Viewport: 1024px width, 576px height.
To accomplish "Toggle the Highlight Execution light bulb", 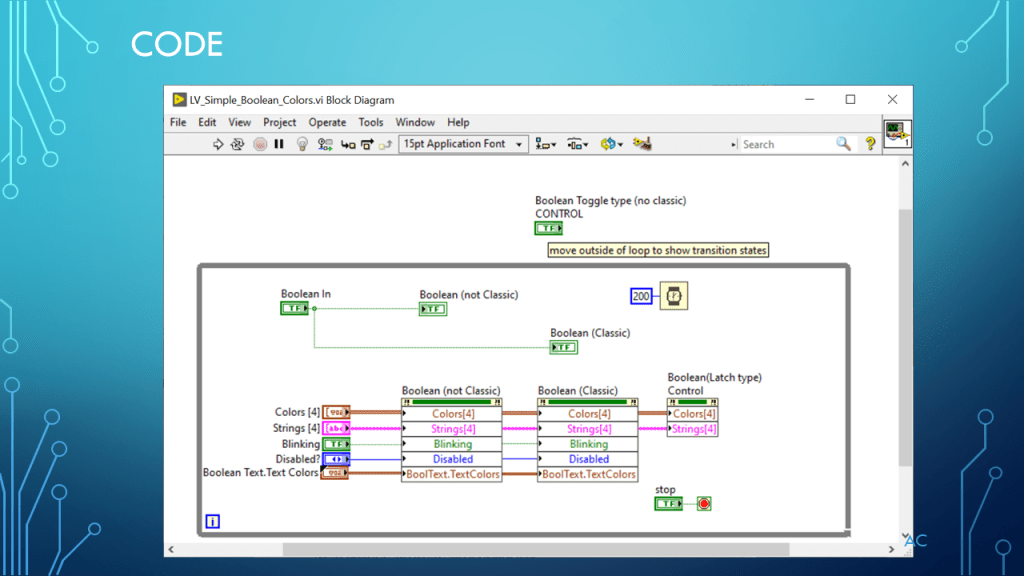I will (302, 144).
